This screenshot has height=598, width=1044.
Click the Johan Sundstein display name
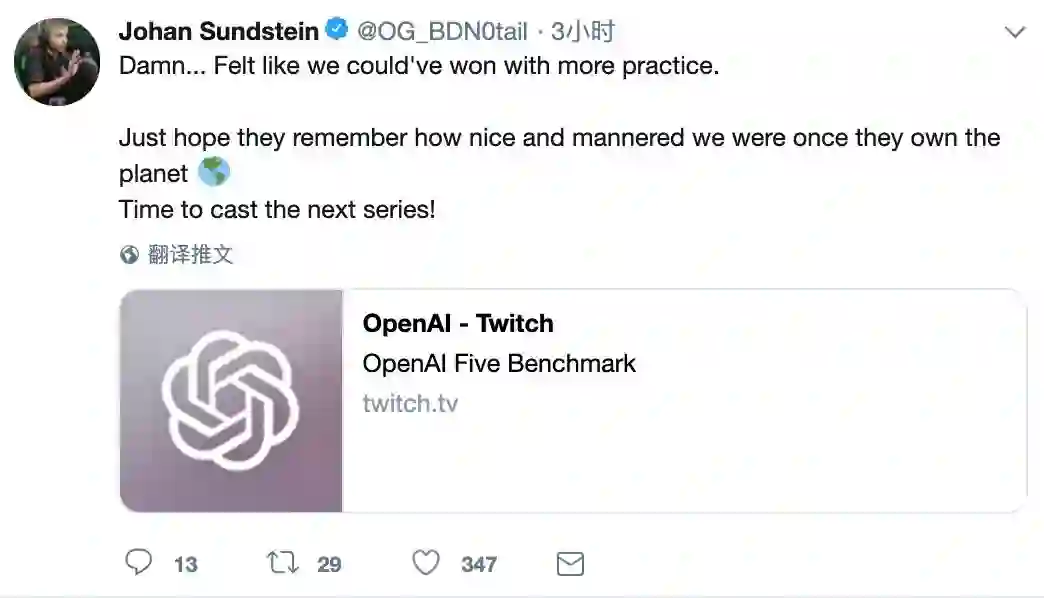[x=218, y=32]
